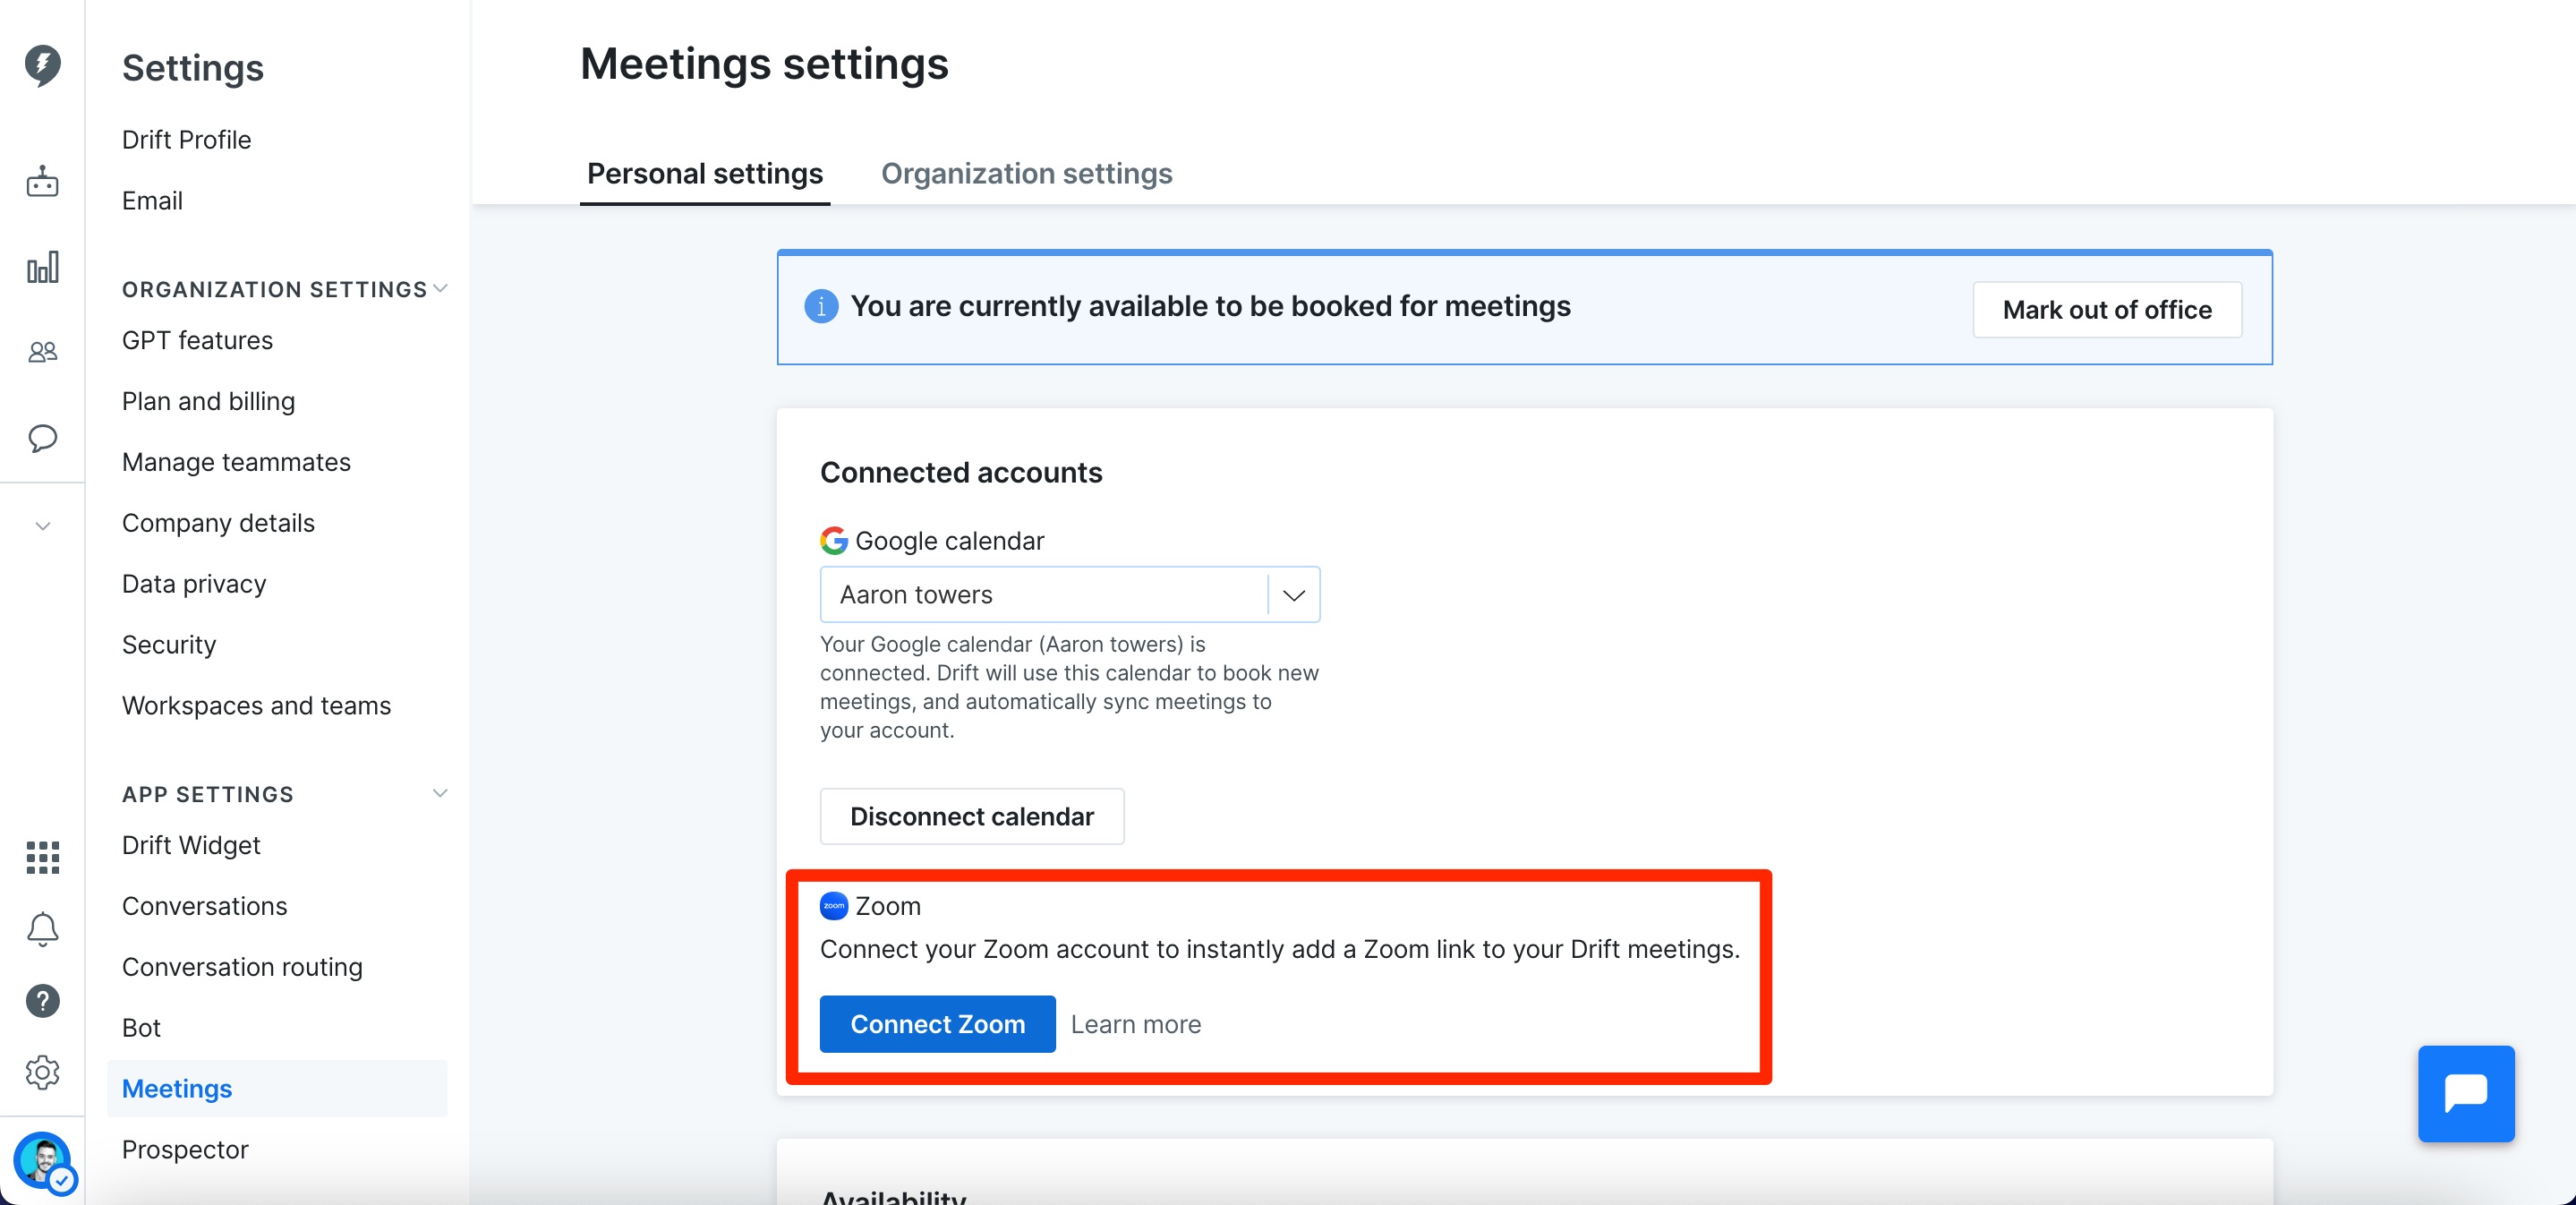The height and width of the screenshot is (1205, 2576).
Task: Click the Connect Zoom button
Action: click(938, 1024)
